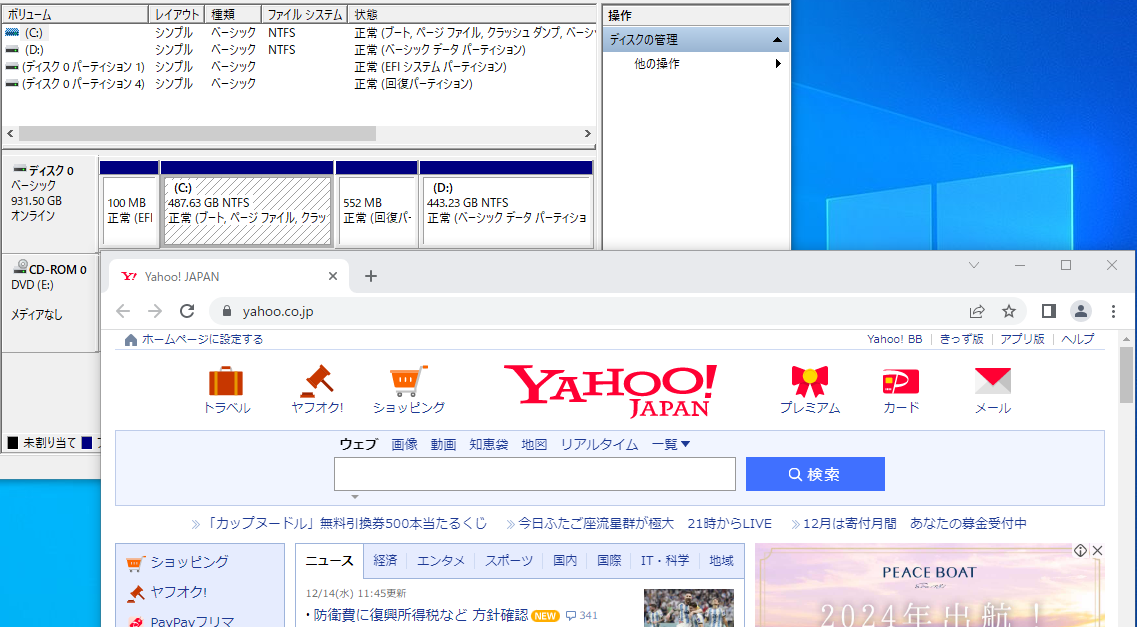Click the Yahoo search input field
This screenshot has width=1137, height=627.
[x=534, y=474]
